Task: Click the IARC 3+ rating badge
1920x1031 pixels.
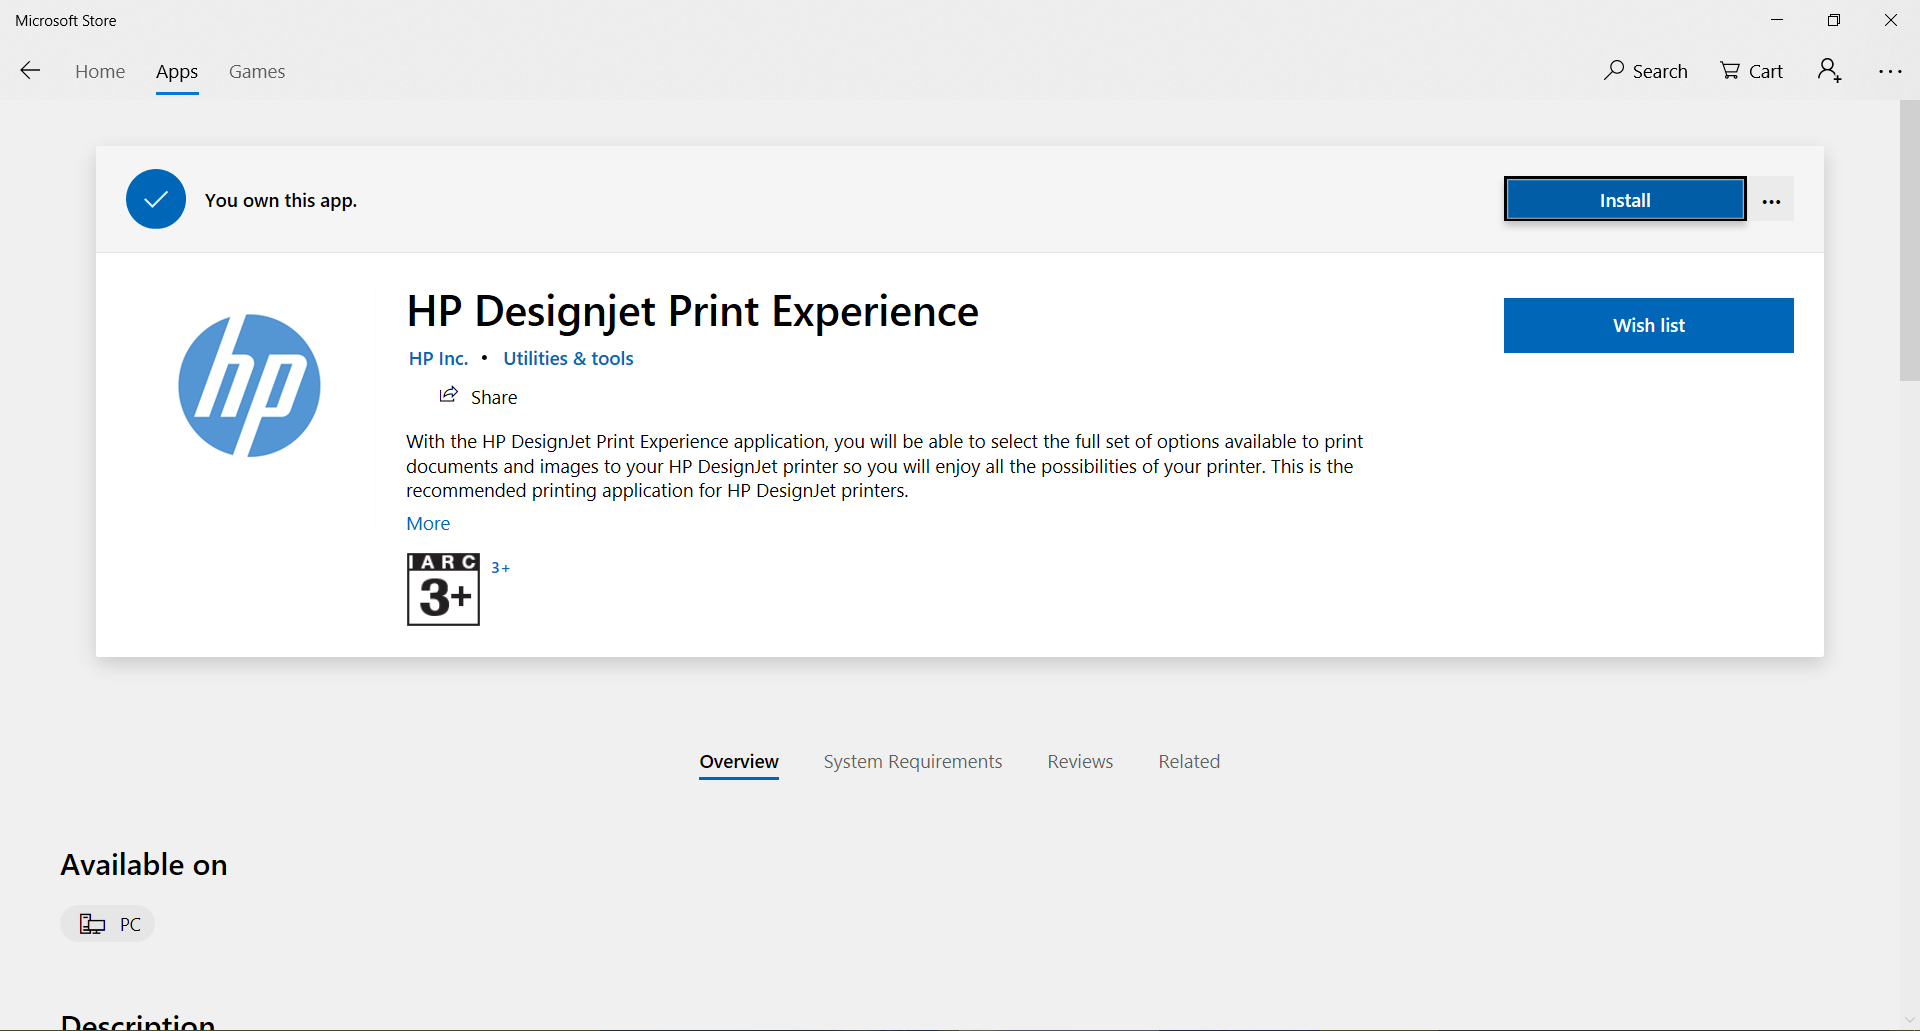Action: [x=443, y=589]
